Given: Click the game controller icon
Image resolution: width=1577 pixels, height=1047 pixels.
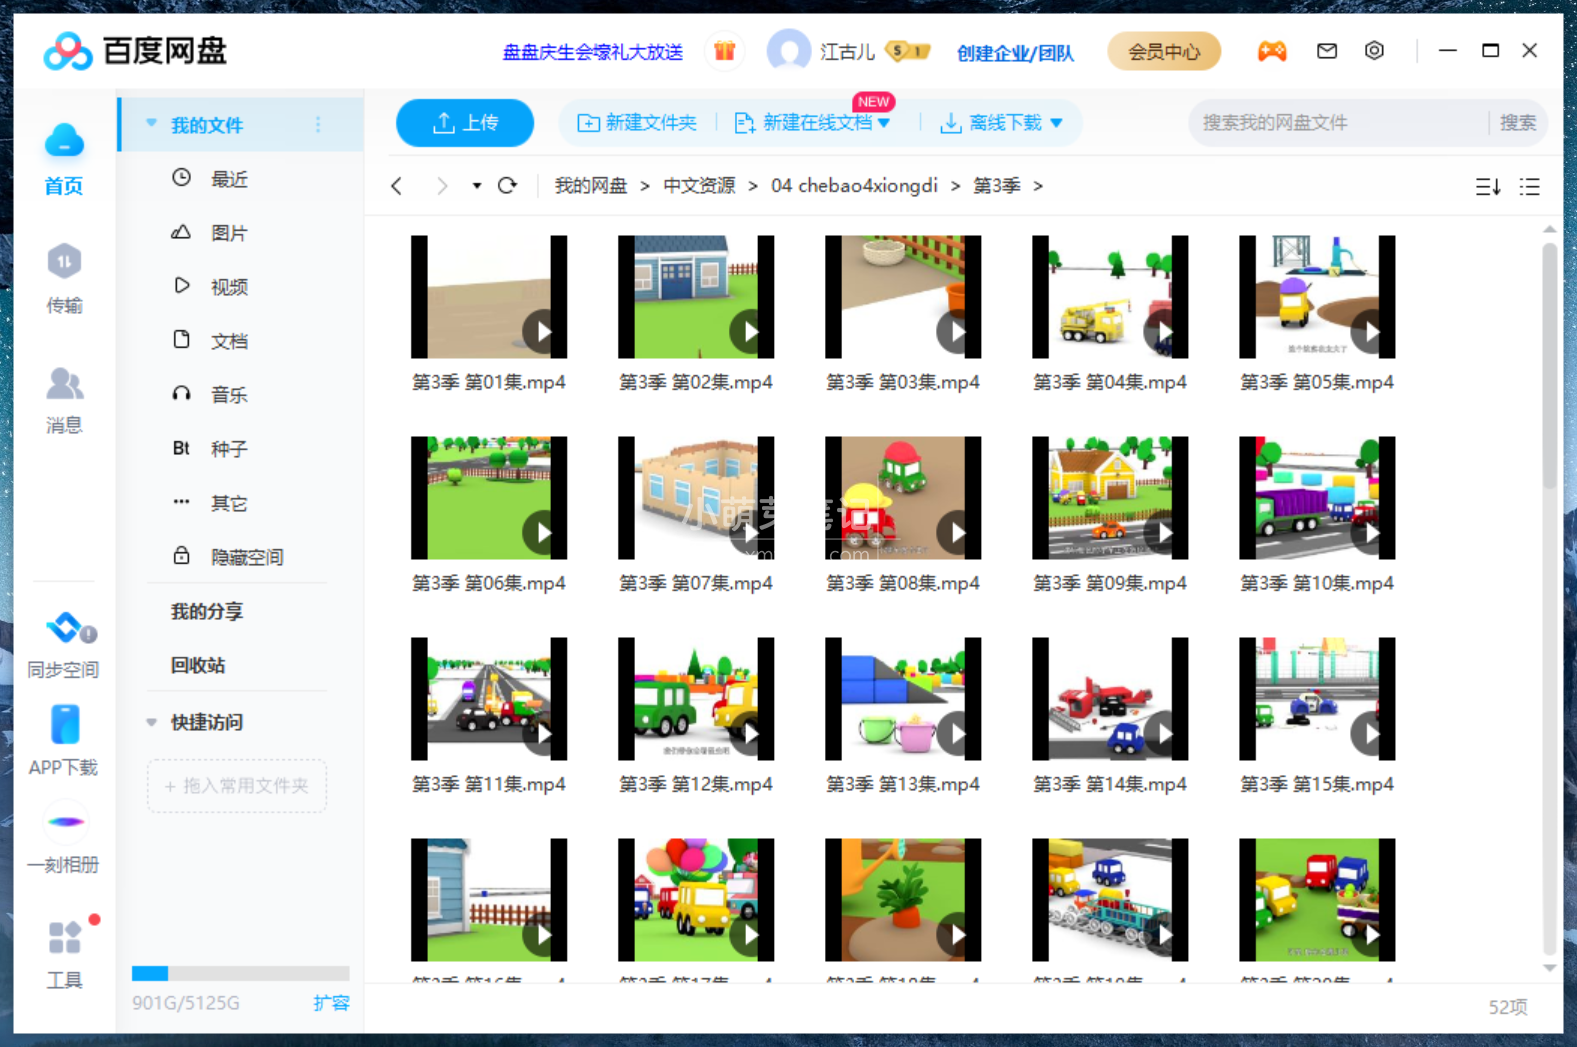Looking at the screenshot, I should [1271, 51].
